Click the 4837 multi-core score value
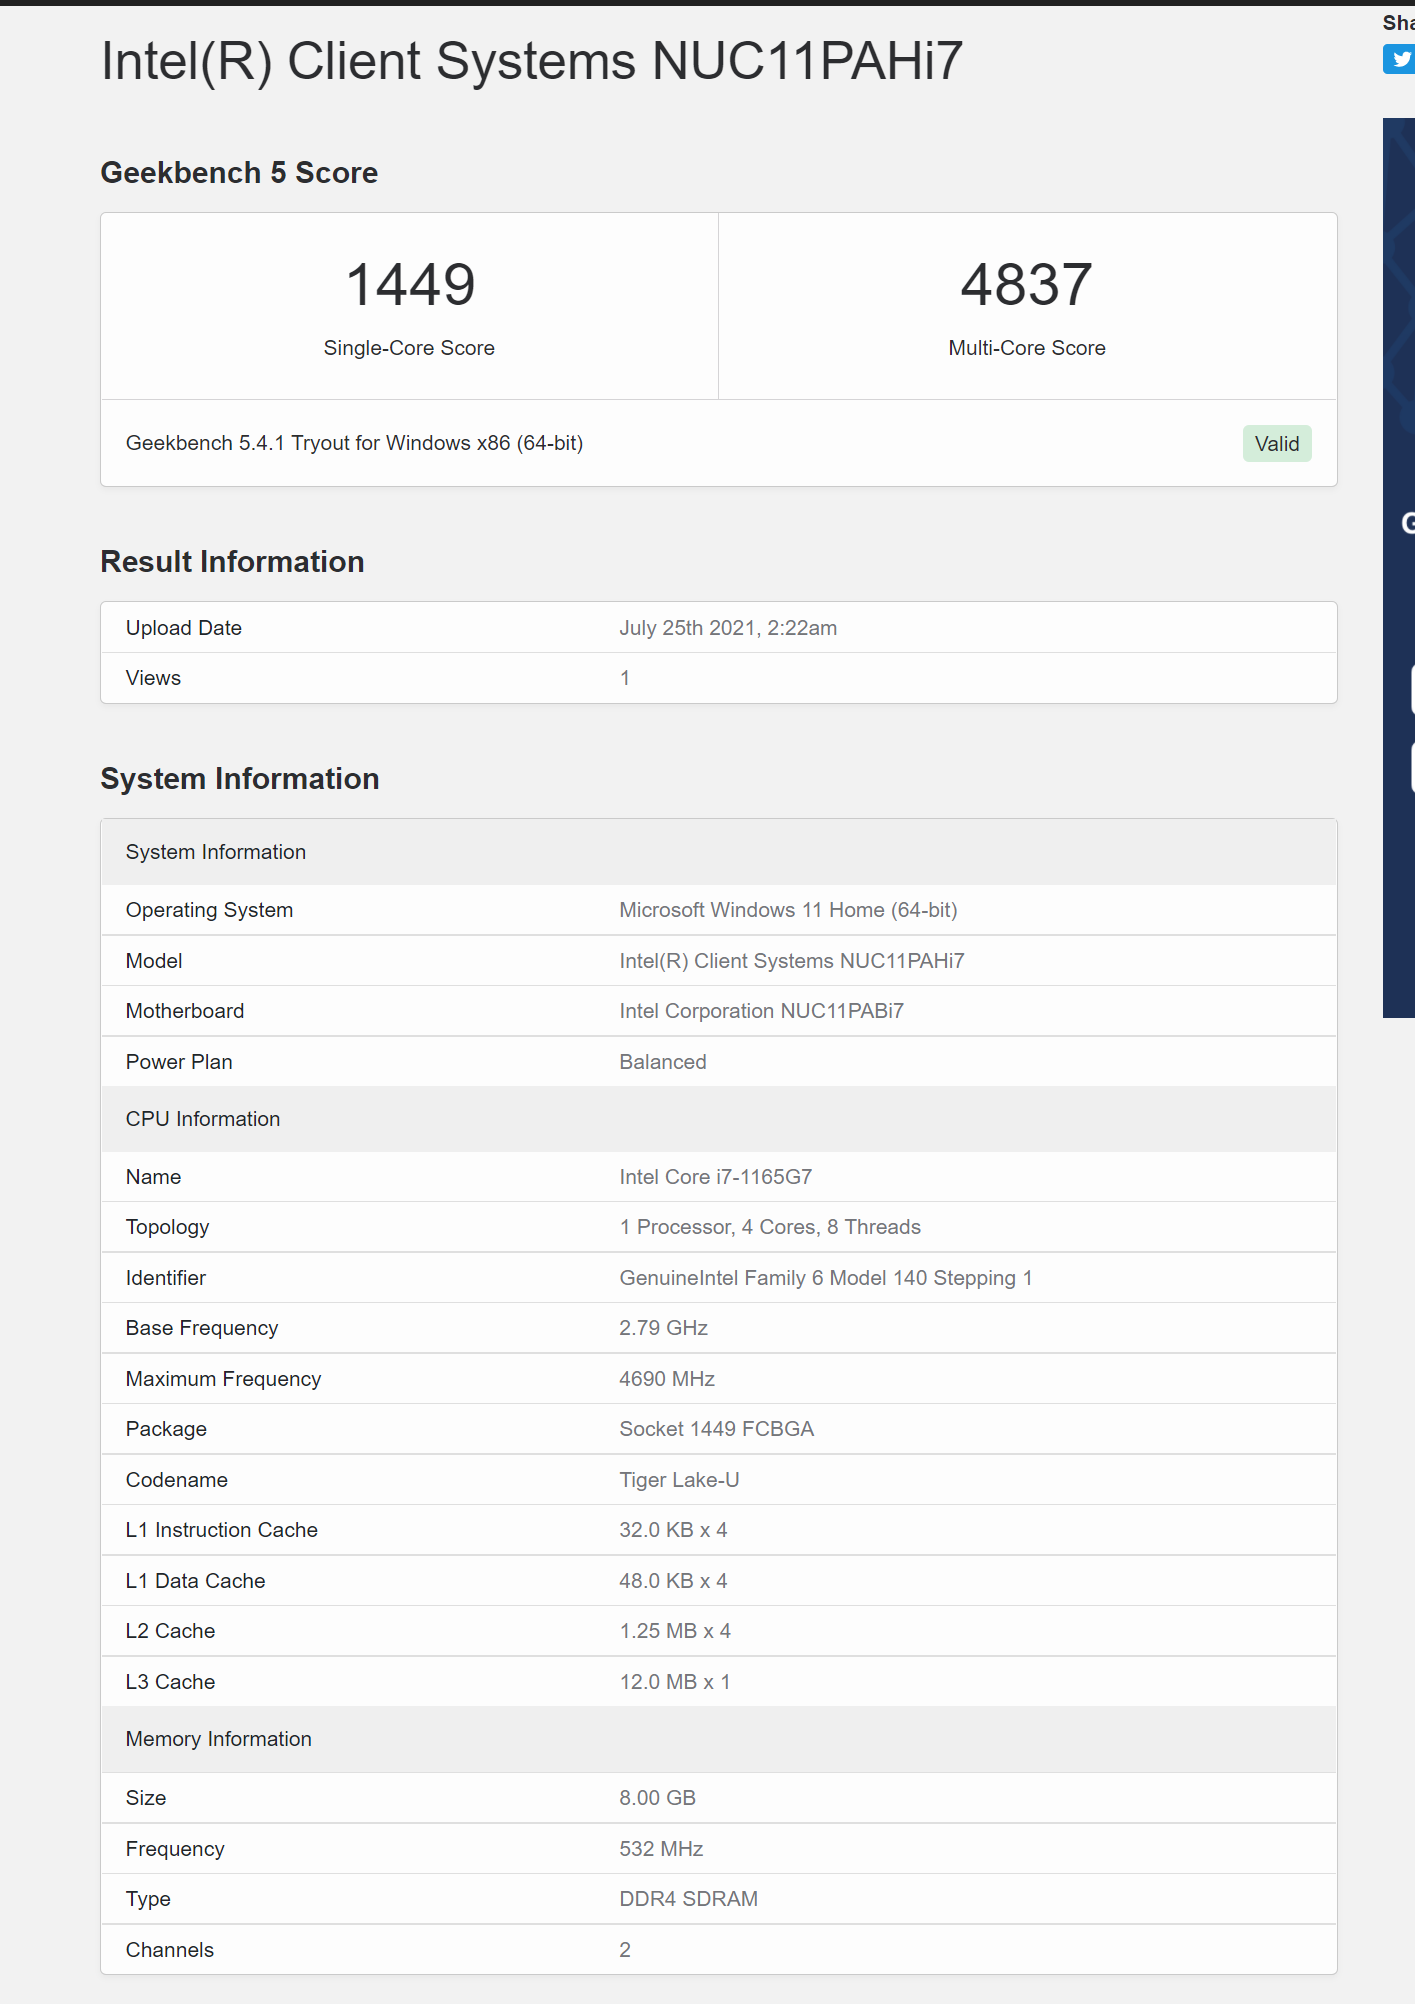 coord(1027,285)
